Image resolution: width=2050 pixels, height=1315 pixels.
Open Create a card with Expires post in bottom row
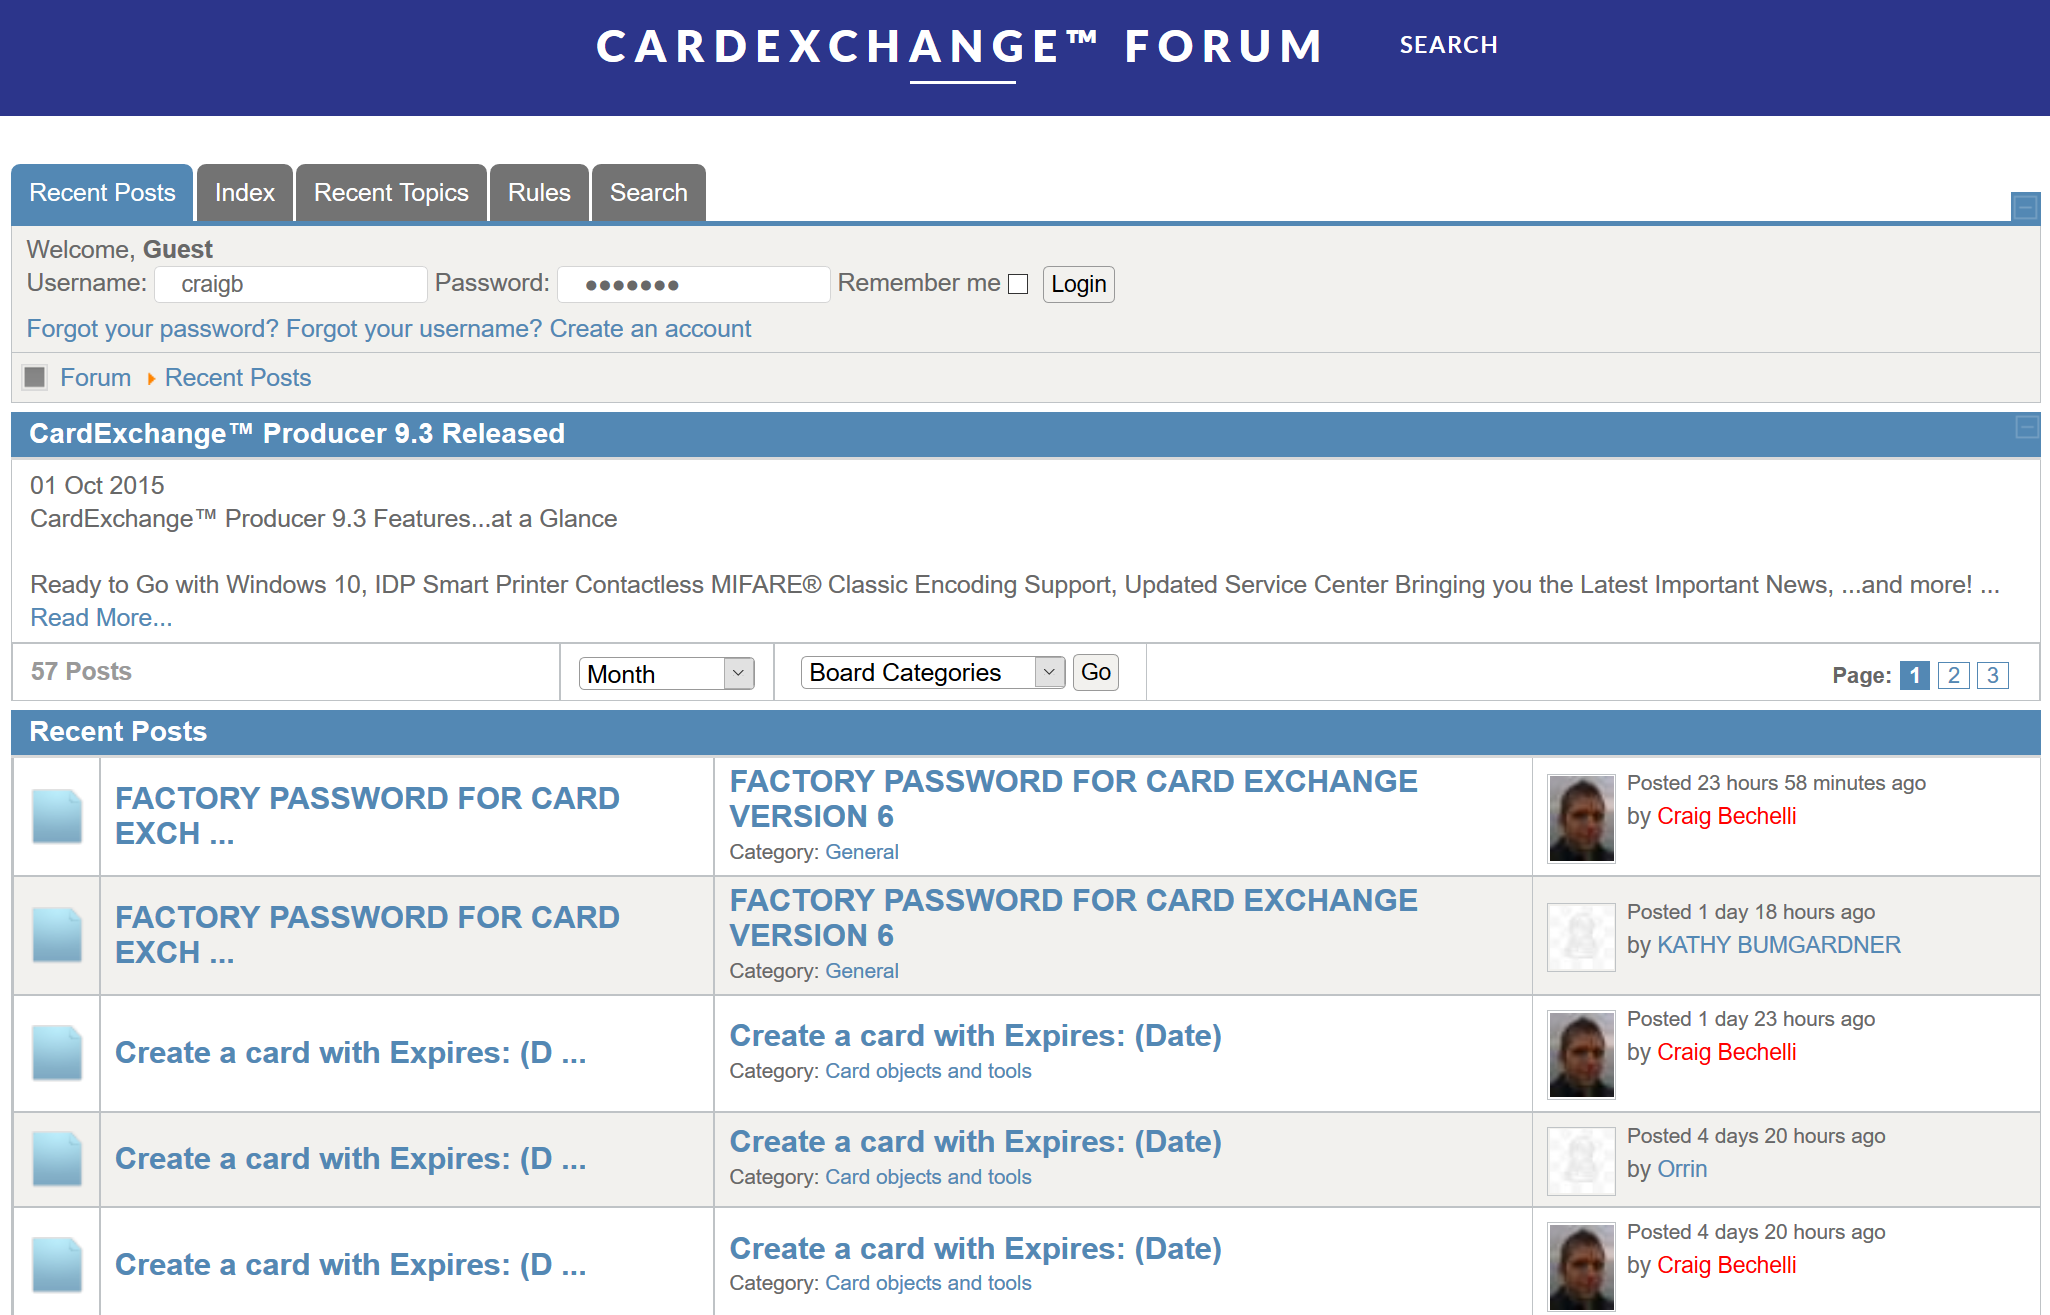click(975, 1249)
